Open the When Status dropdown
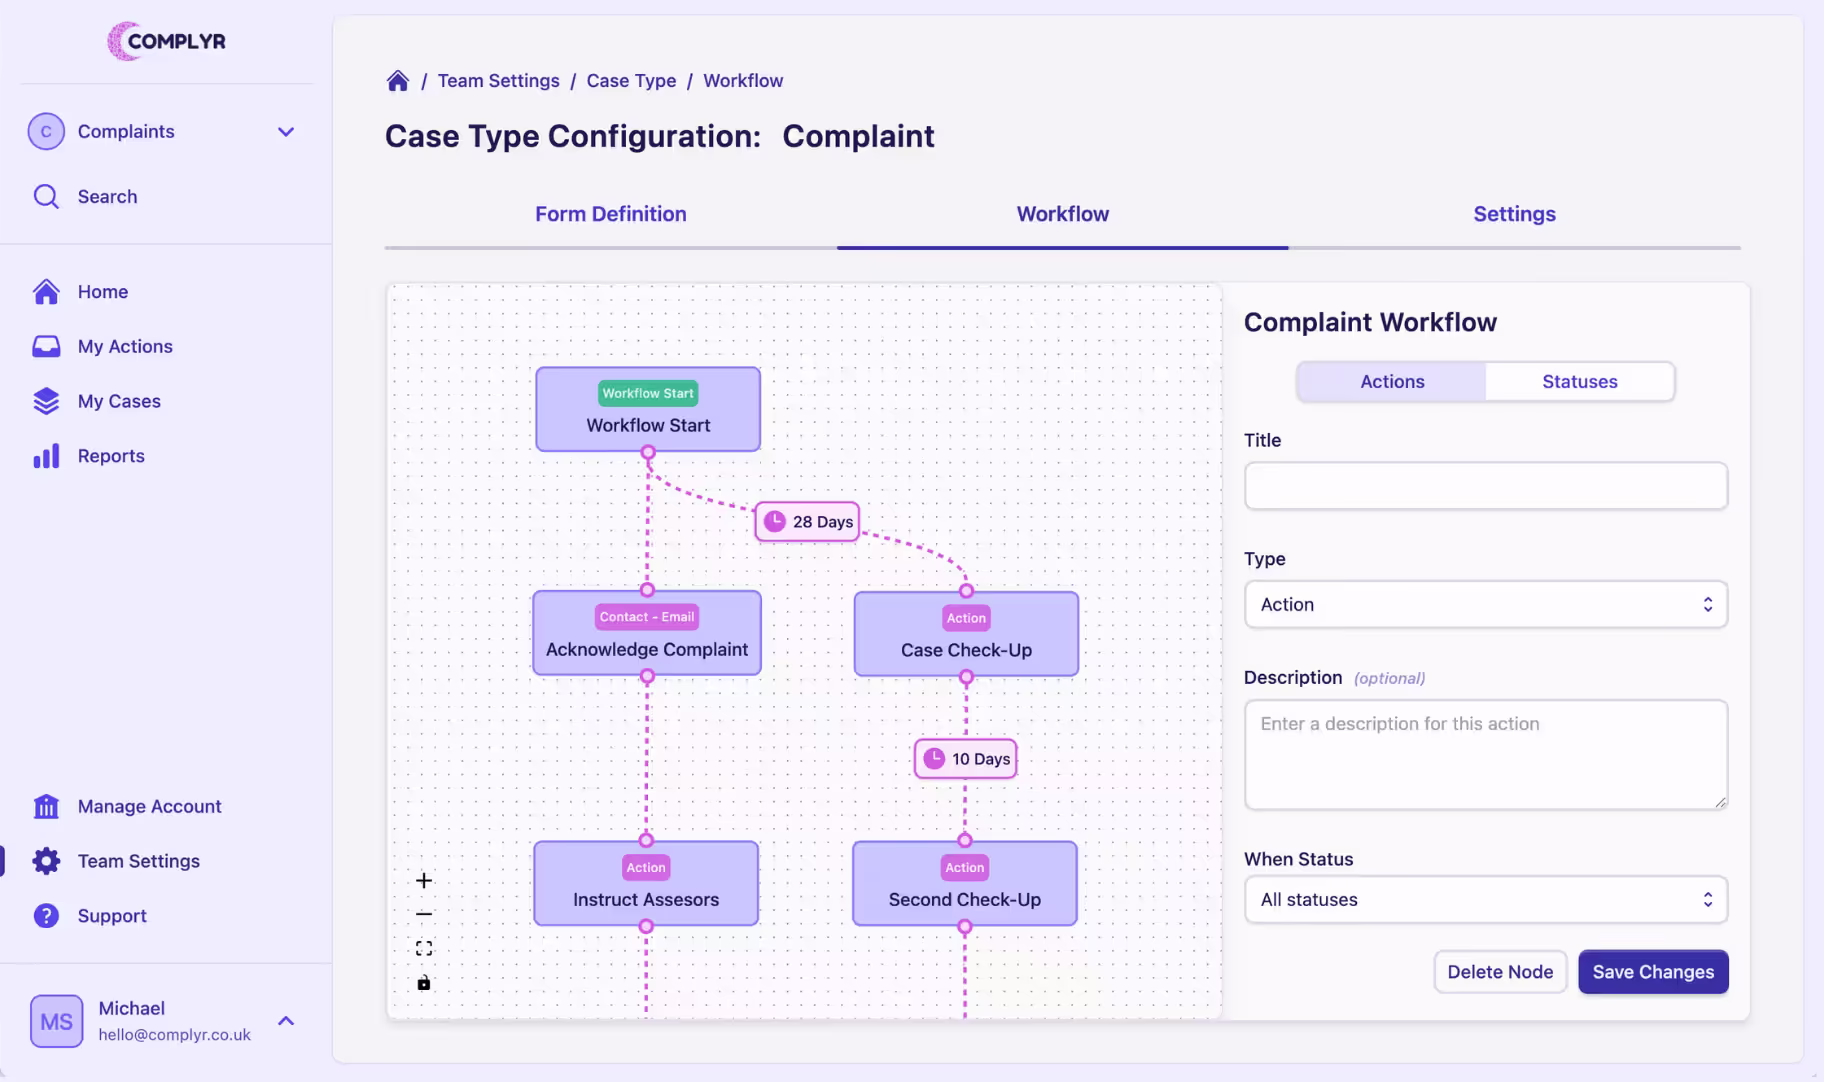Viewport: 1824px width, 1082px height. (1486, 899)
